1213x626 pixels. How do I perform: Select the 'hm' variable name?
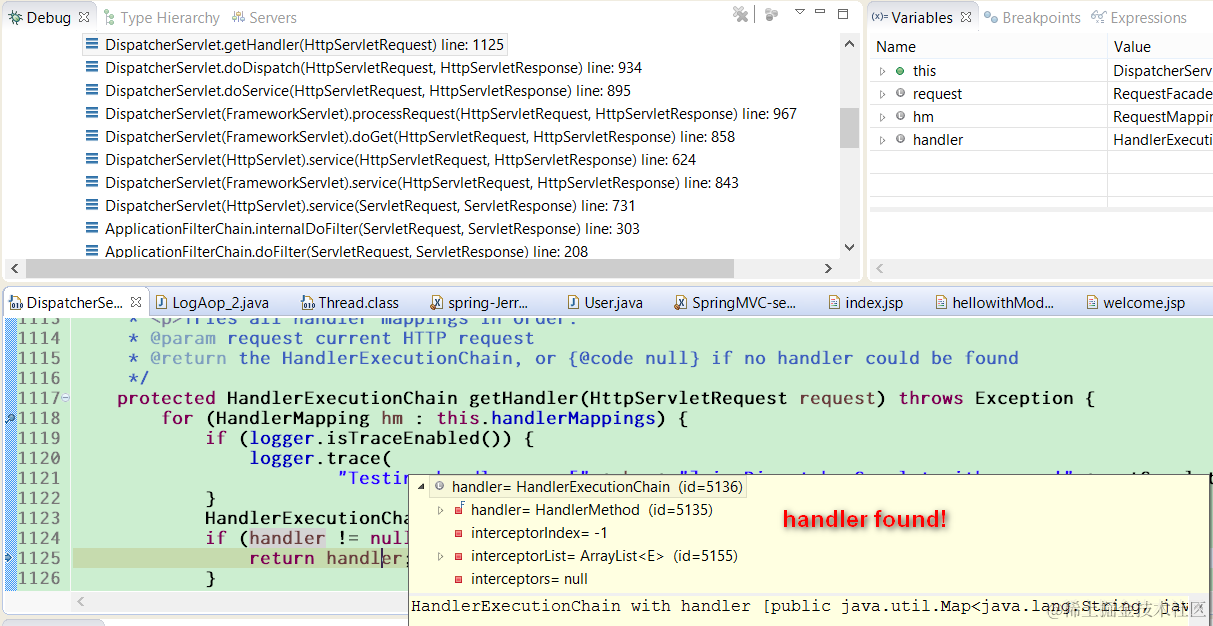923,117
